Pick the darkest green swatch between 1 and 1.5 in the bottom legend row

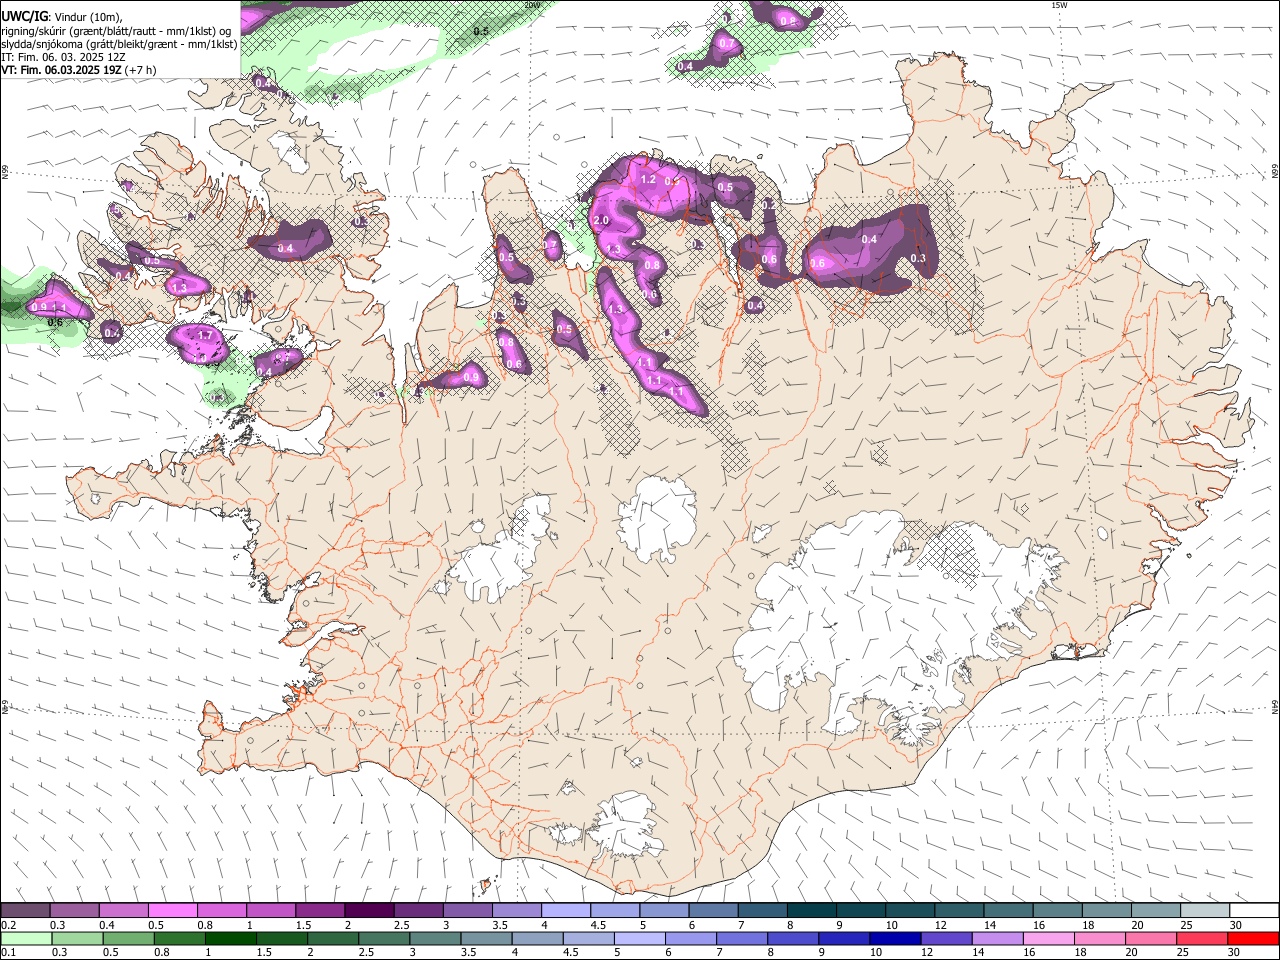coord(231,938)
